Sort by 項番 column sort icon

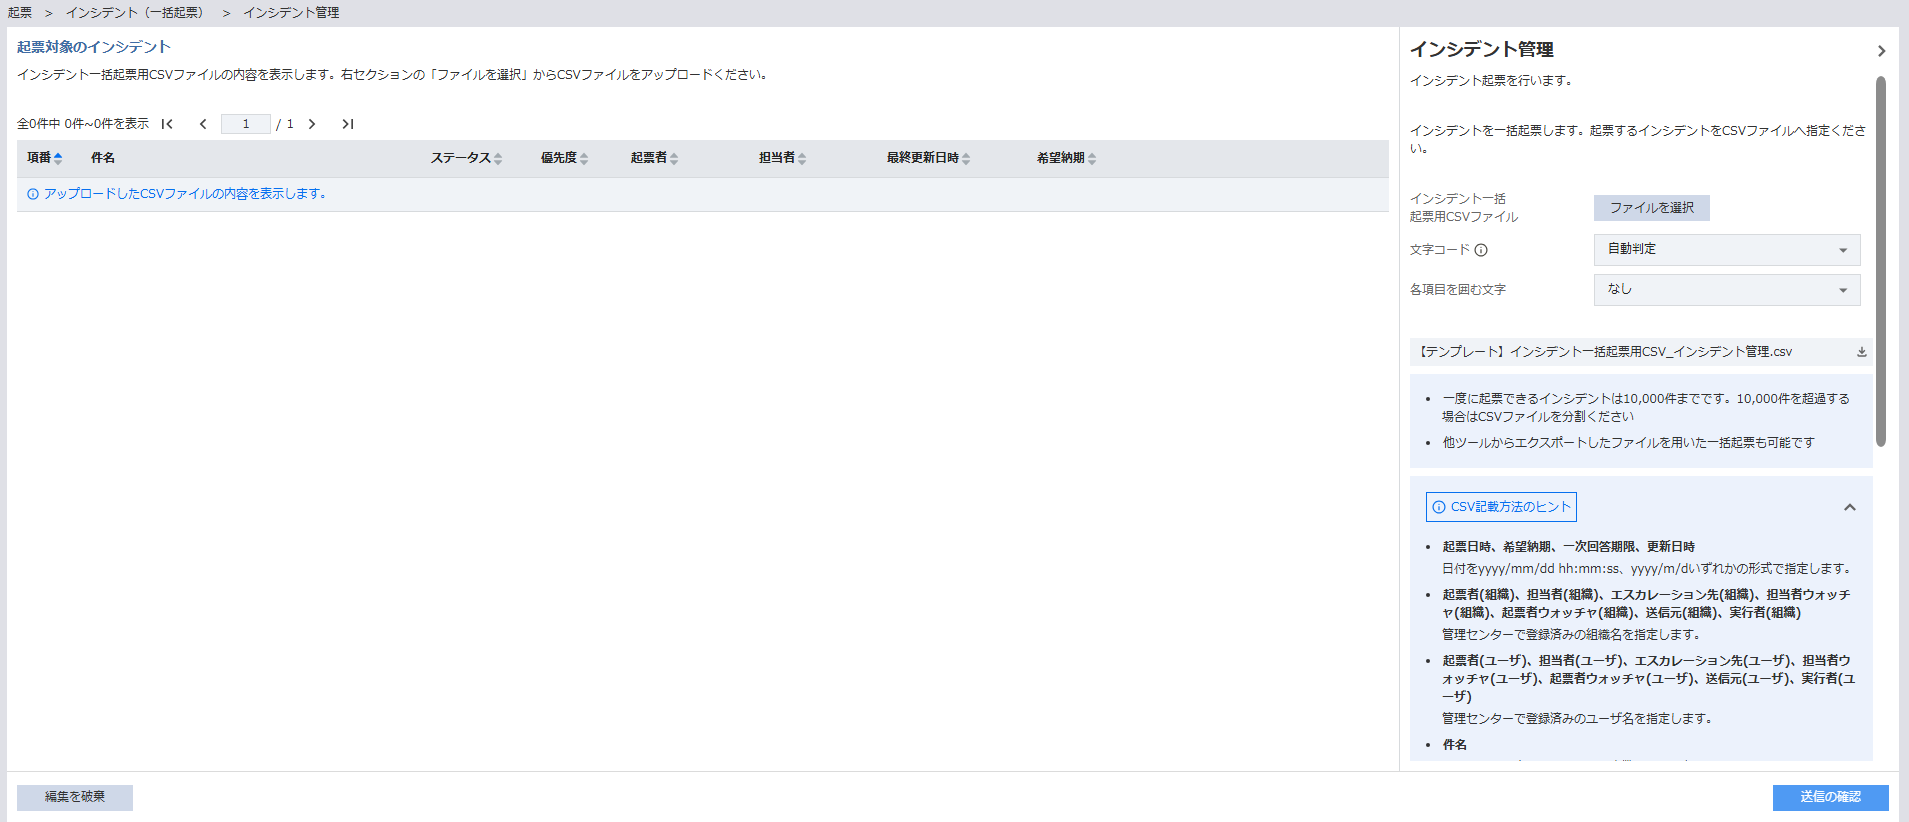coord(58,158)
